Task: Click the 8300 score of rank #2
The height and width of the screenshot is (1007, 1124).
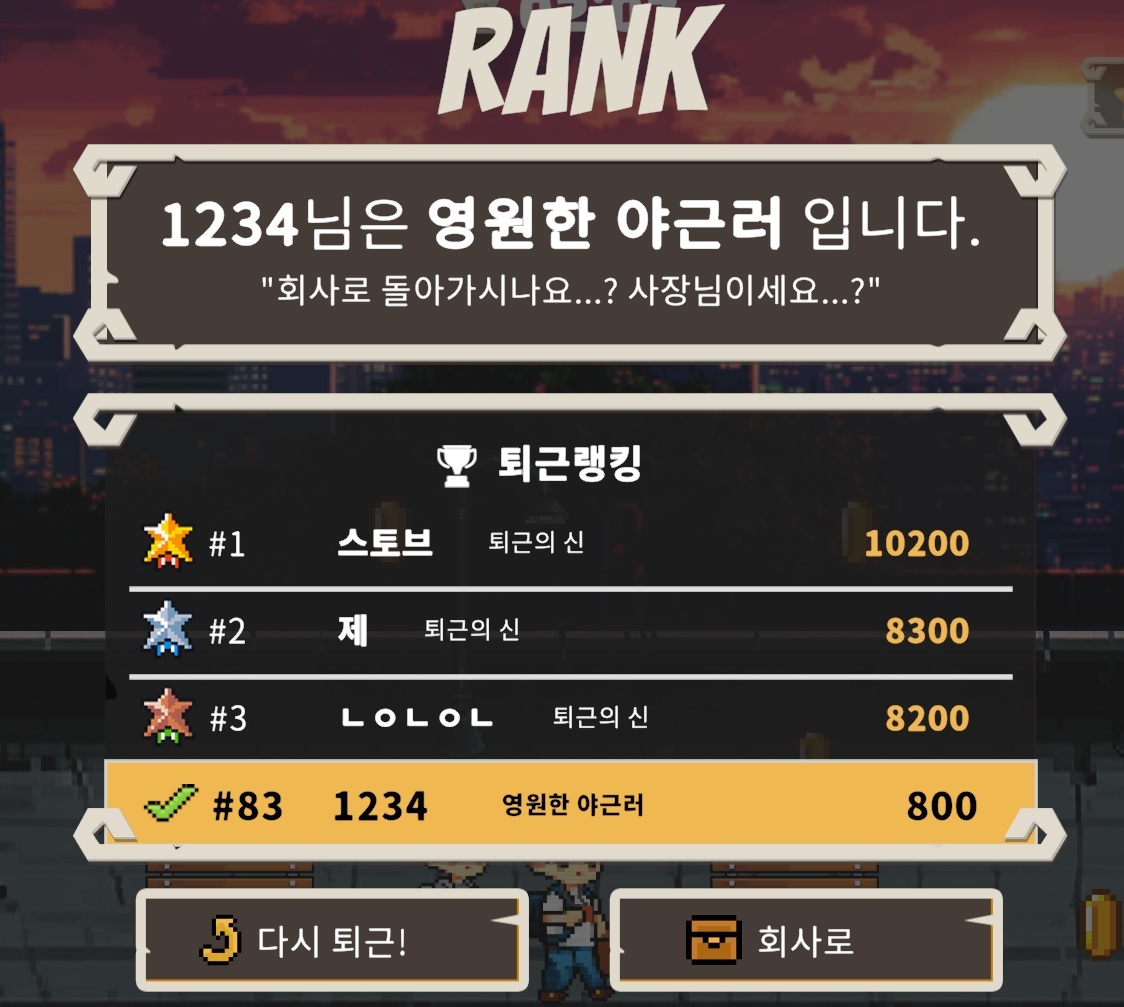Action: pos(928,631)
